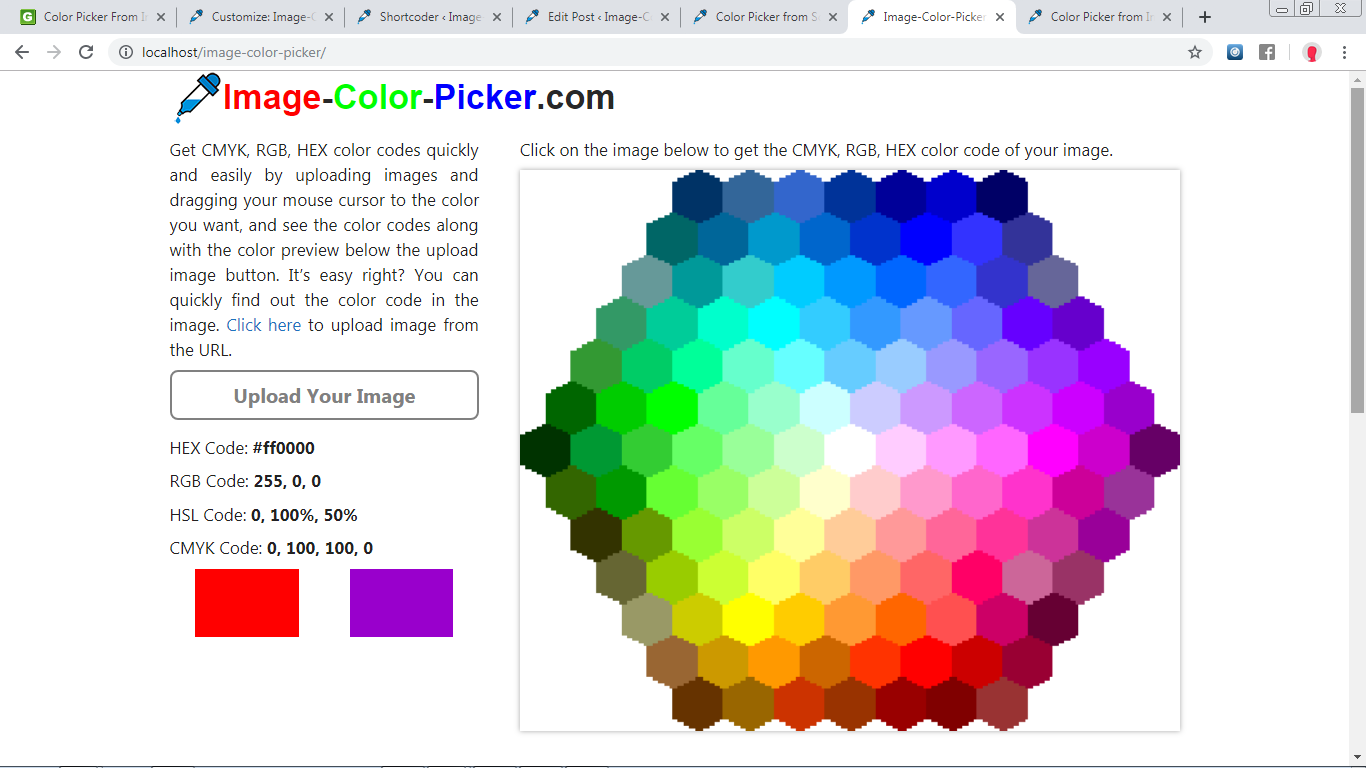Close the tab with green G favicon
The width and height of the screenshot is (1366, 768).
[x=161, y=17]
